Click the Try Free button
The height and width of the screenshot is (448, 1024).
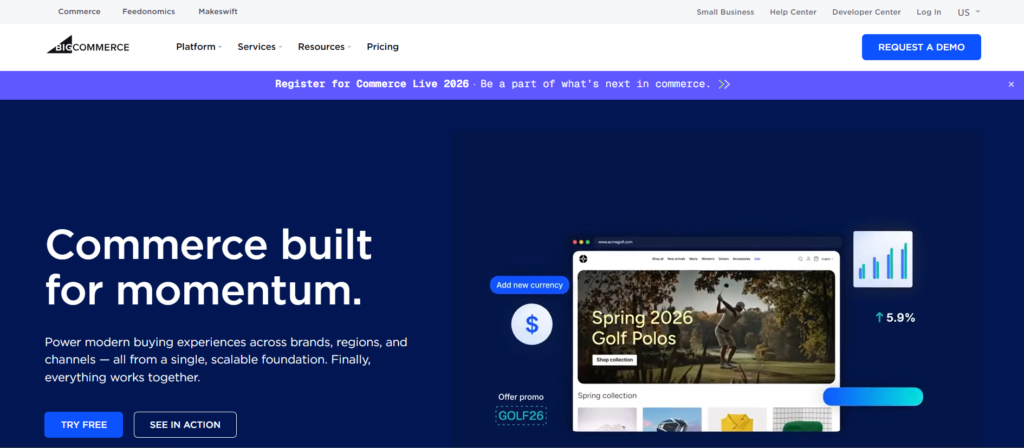coord(84,424)
